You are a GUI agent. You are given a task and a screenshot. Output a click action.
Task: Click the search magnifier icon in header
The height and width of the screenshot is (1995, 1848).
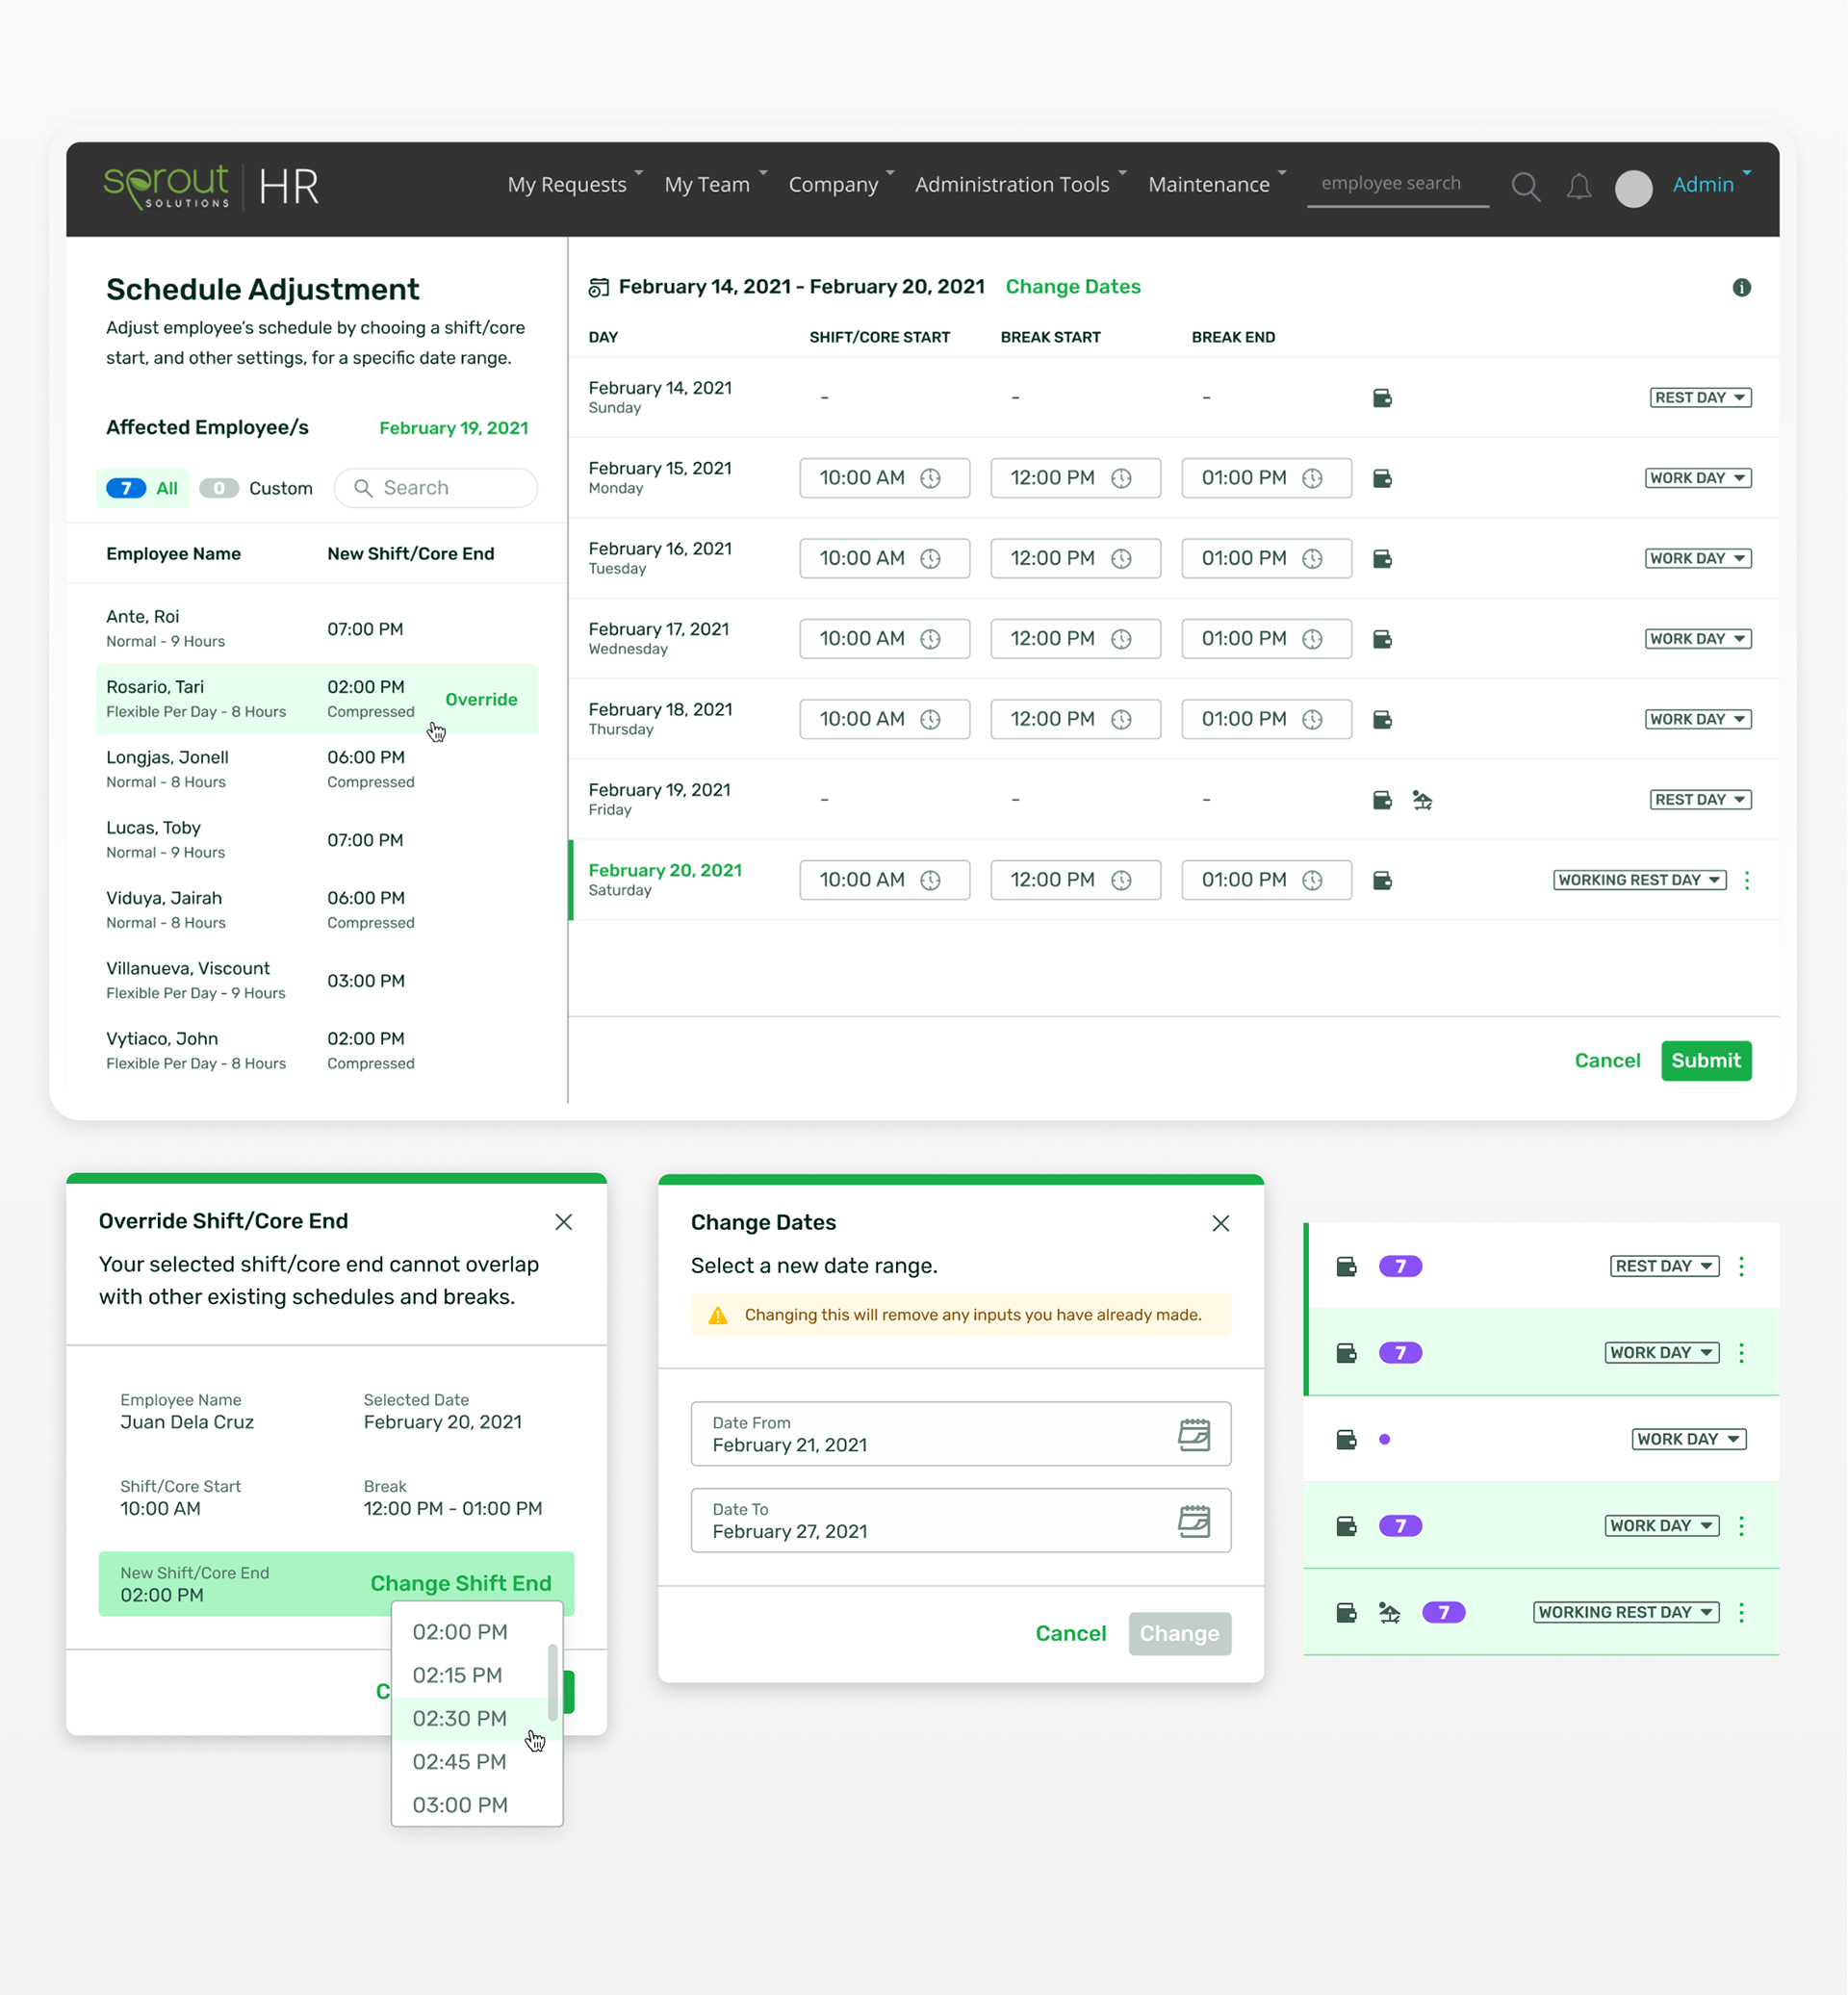tap(1525, 186)
